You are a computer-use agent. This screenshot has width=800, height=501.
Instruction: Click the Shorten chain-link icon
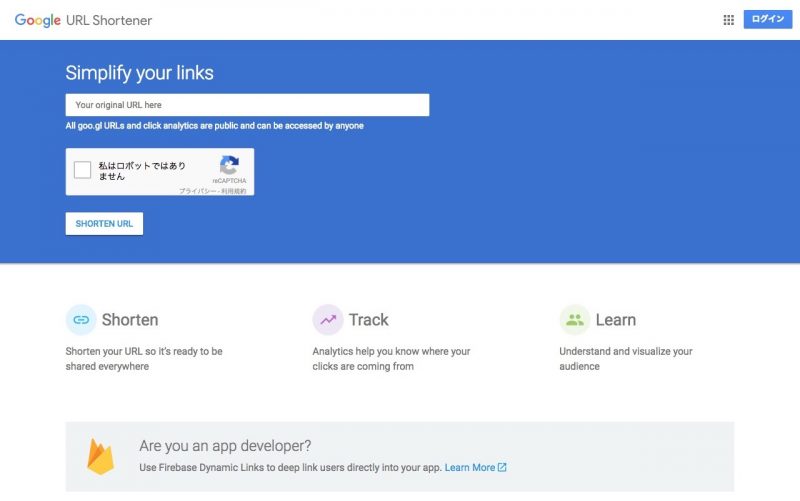pos(81,320)
